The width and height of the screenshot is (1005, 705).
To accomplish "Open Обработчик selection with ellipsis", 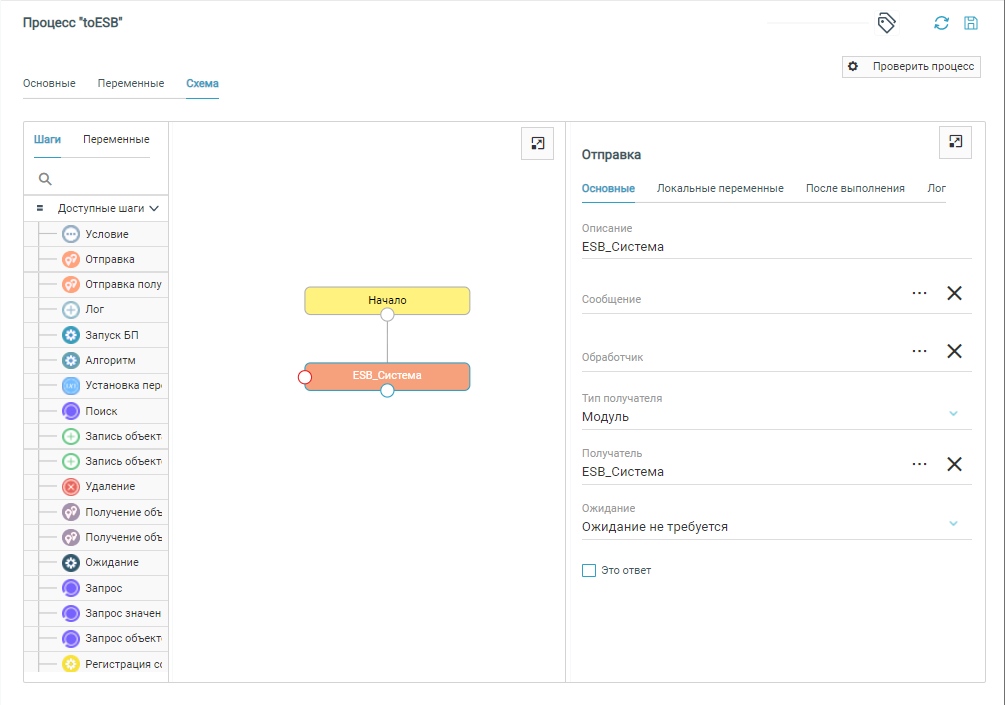I will (920, 351).
